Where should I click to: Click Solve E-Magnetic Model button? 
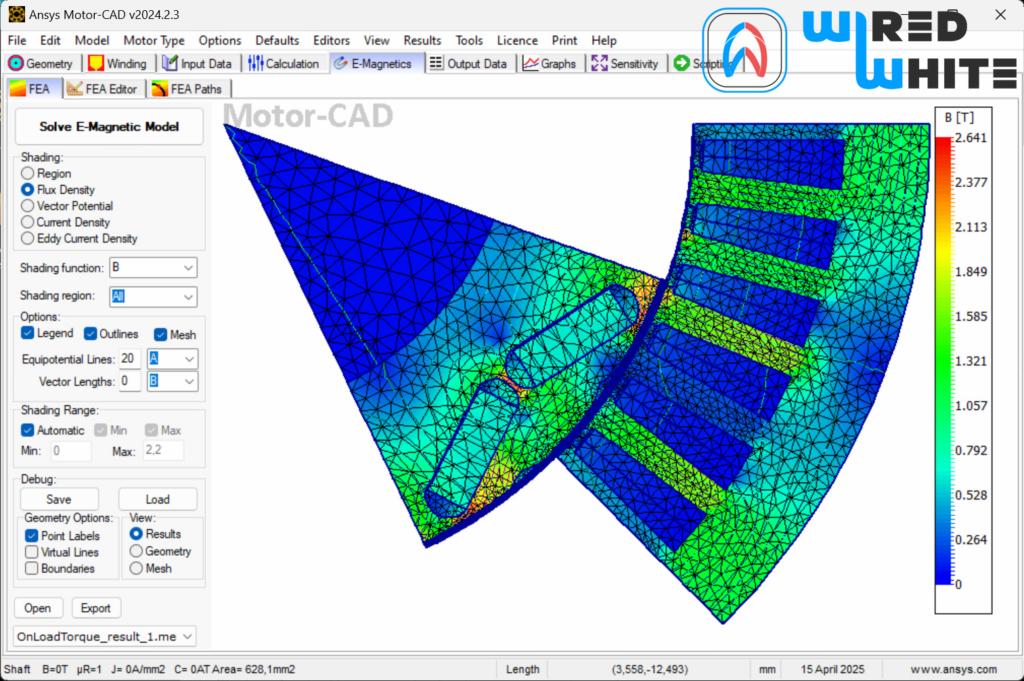[109, 127]
